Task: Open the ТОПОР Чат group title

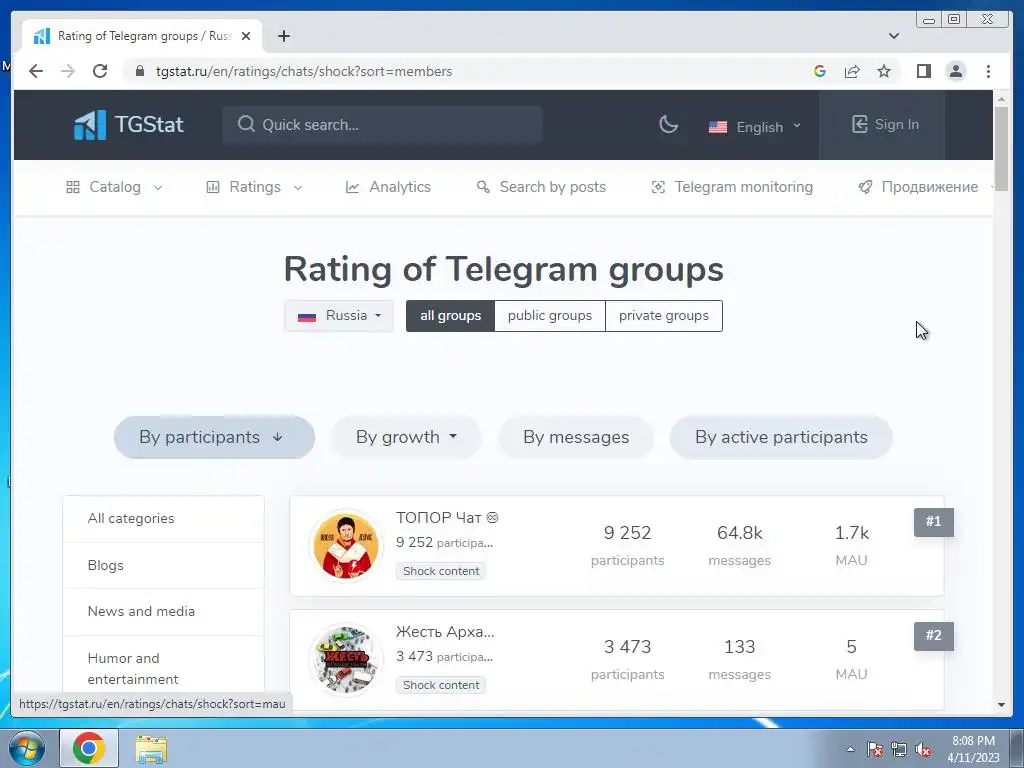Action: [x=447, y=518]
